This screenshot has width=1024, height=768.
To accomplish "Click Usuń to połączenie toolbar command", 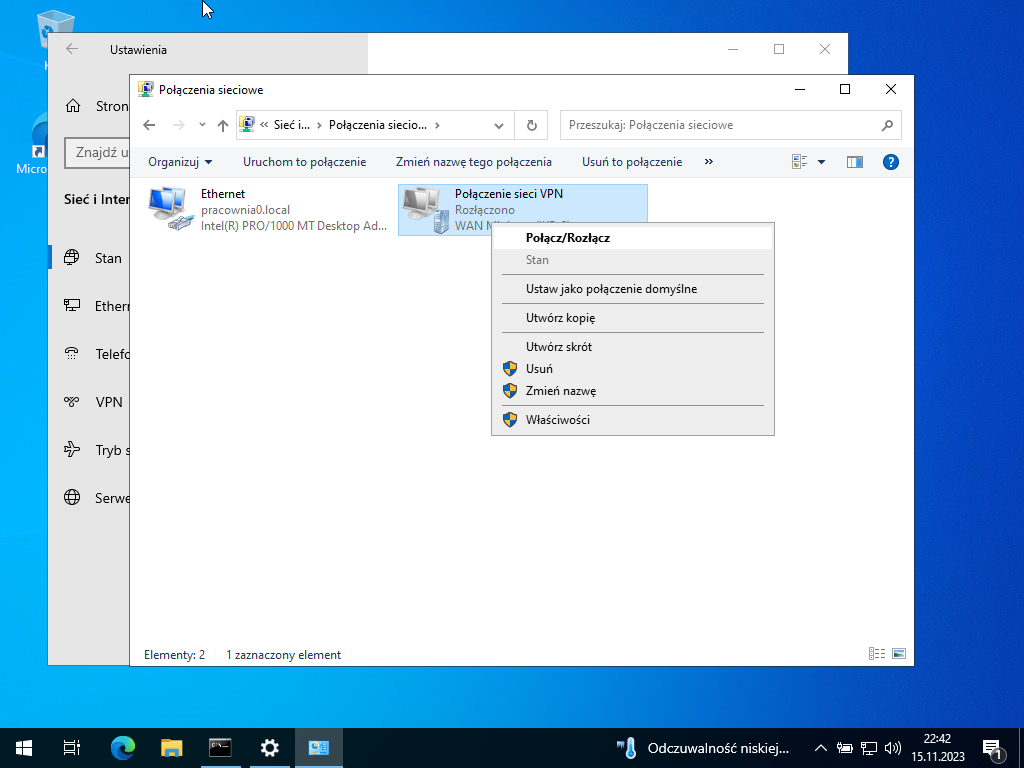I will [632, 162].
